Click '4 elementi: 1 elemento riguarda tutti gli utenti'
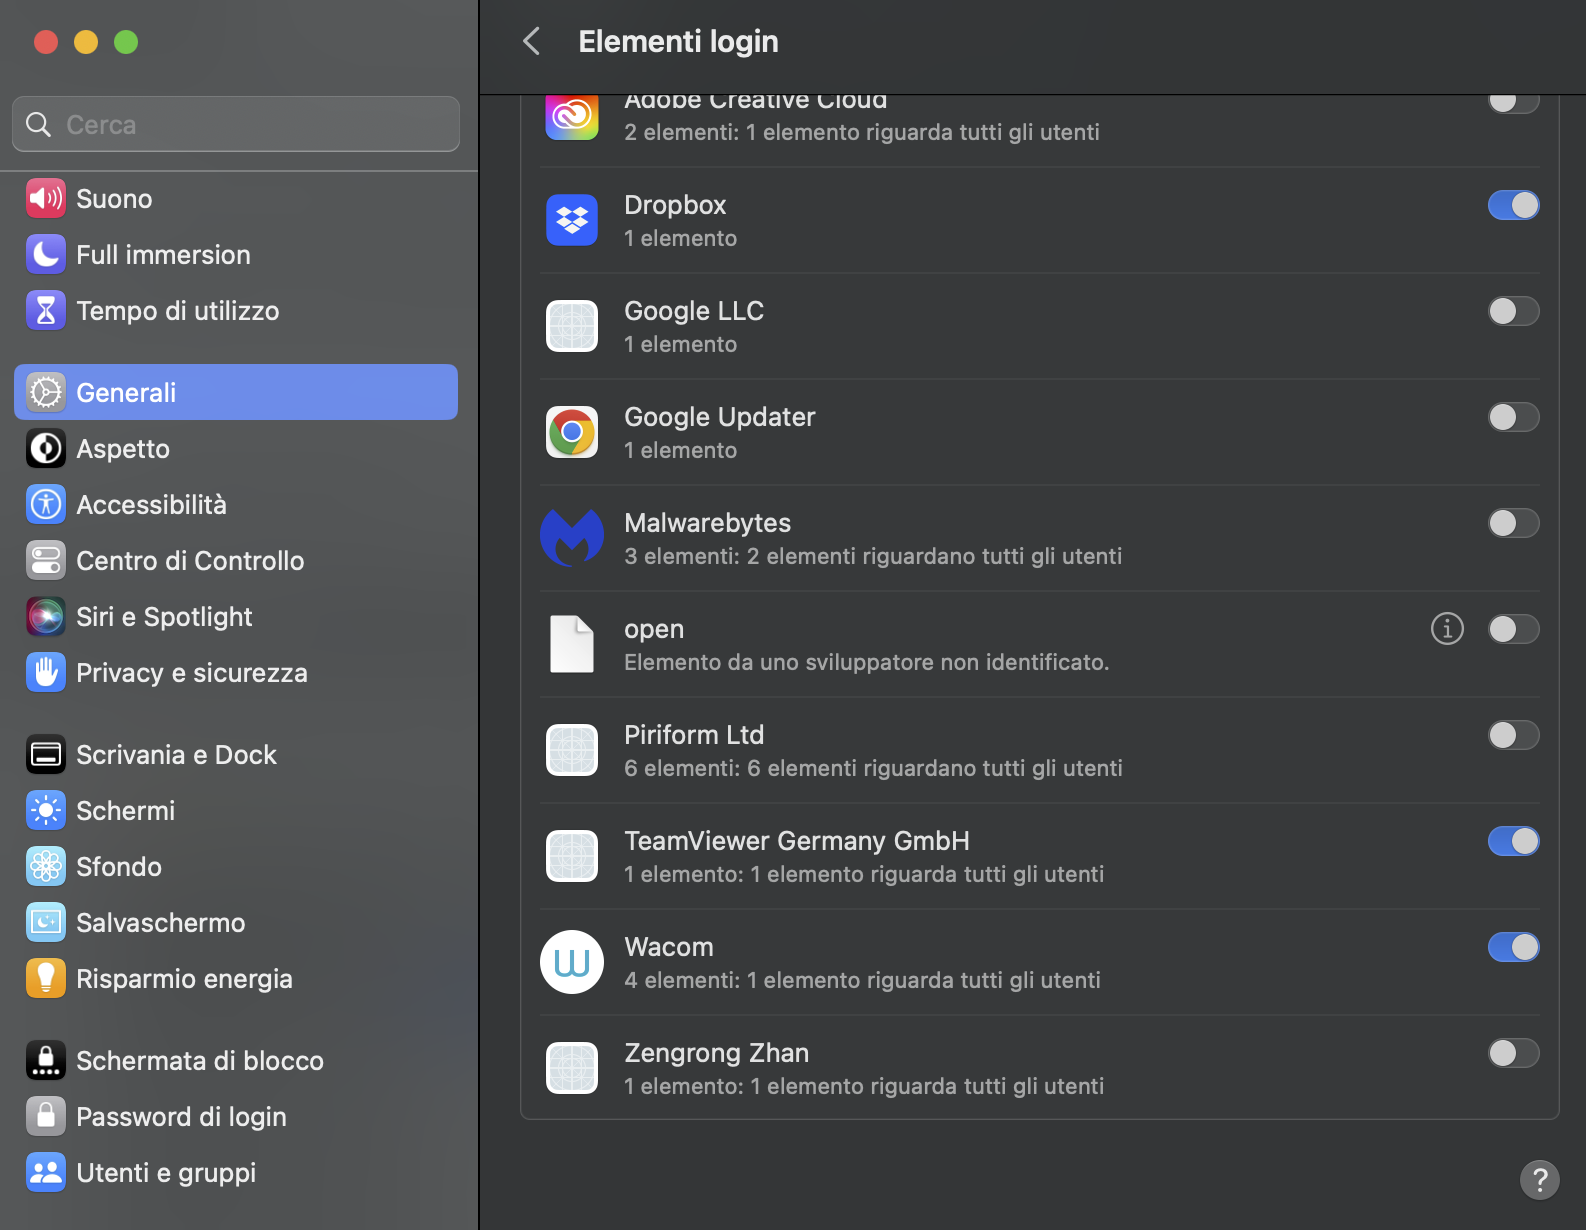1586x1230 pixels. pos(863,980)
